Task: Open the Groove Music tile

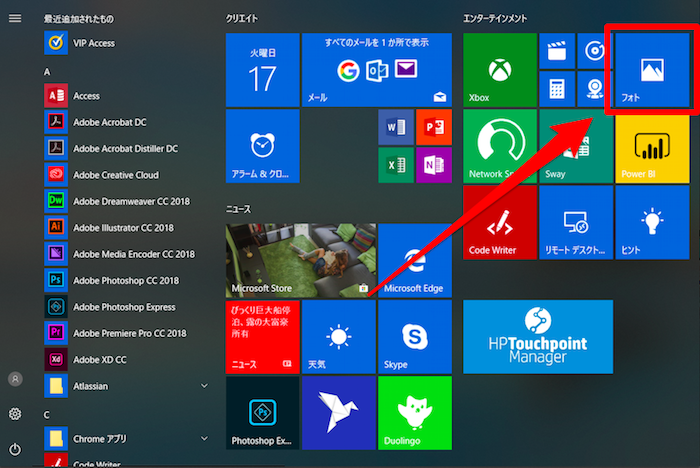Action: tap(595, 51)
